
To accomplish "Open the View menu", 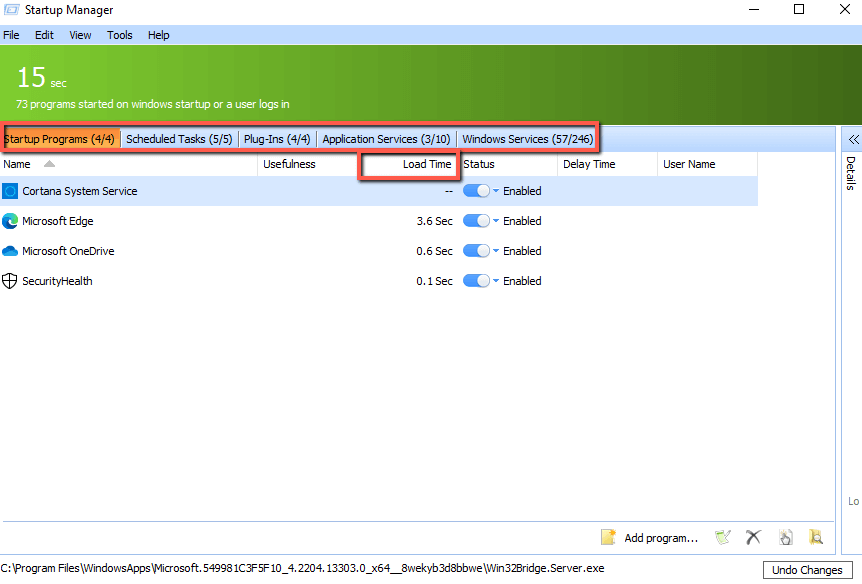I will click(x=80, y=35).
